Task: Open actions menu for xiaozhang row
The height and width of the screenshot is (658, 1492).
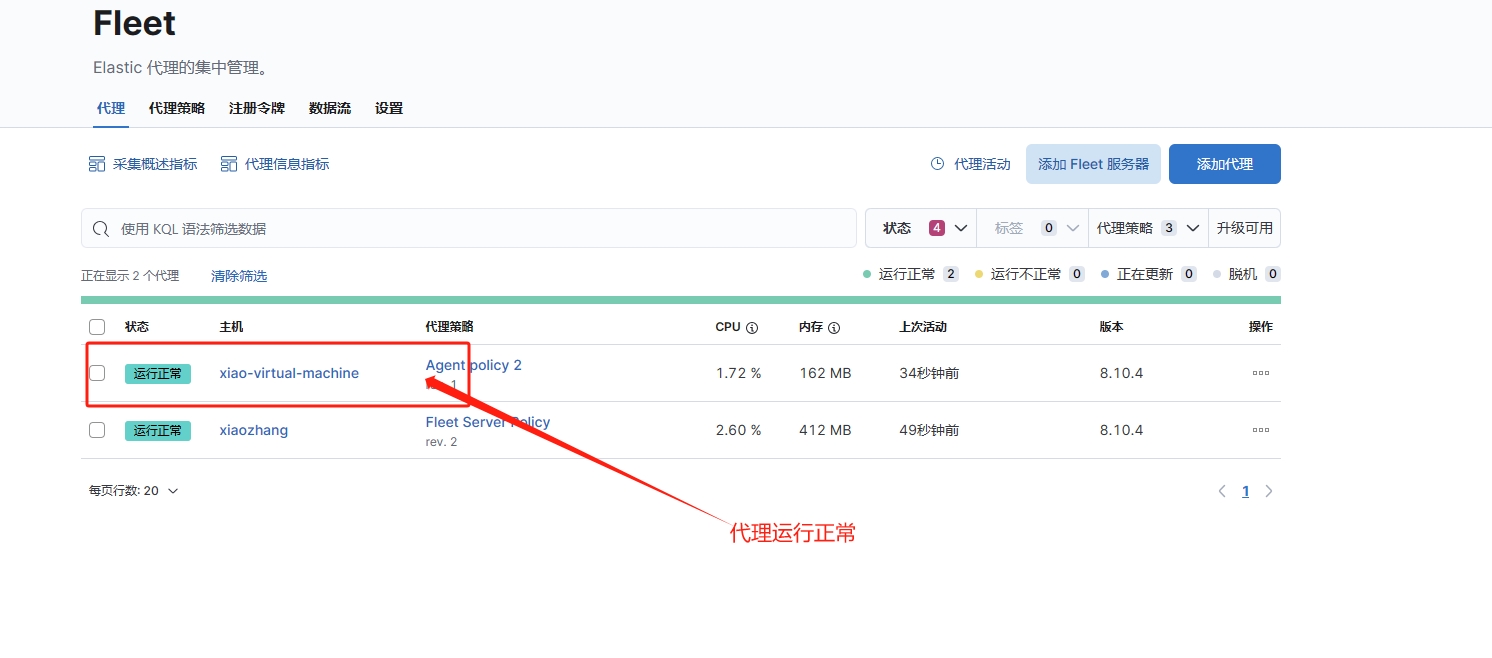Action: click(1261, 430)
